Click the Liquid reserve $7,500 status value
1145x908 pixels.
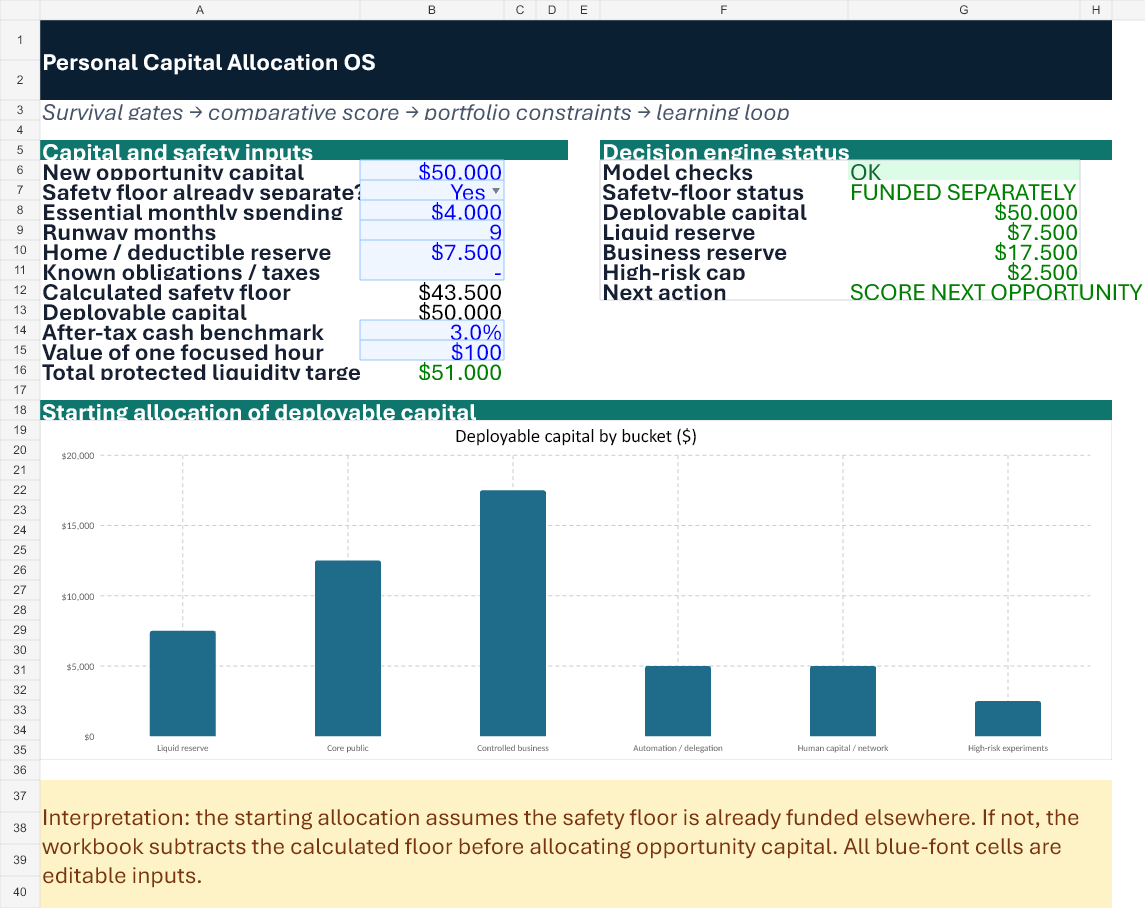(x=1042, y=232)
